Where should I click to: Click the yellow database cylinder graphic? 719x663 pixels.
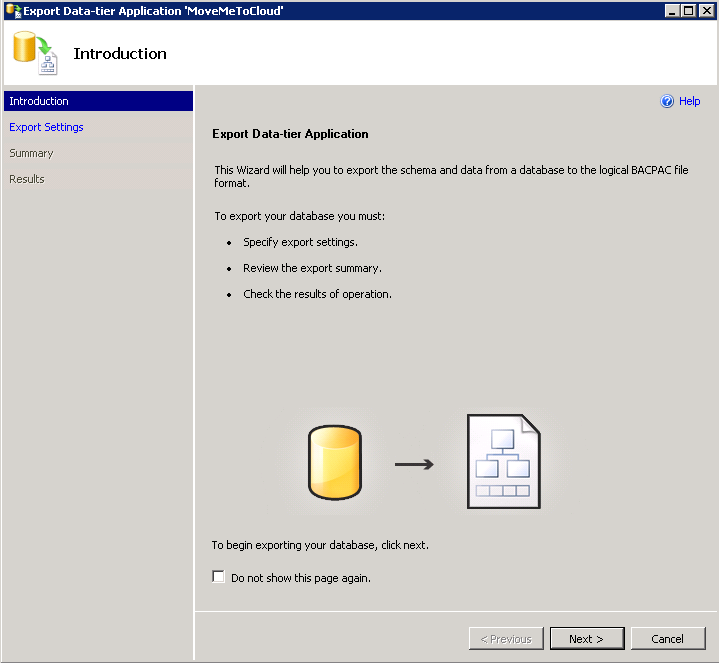pyautogui.click(x=335, y=464)
